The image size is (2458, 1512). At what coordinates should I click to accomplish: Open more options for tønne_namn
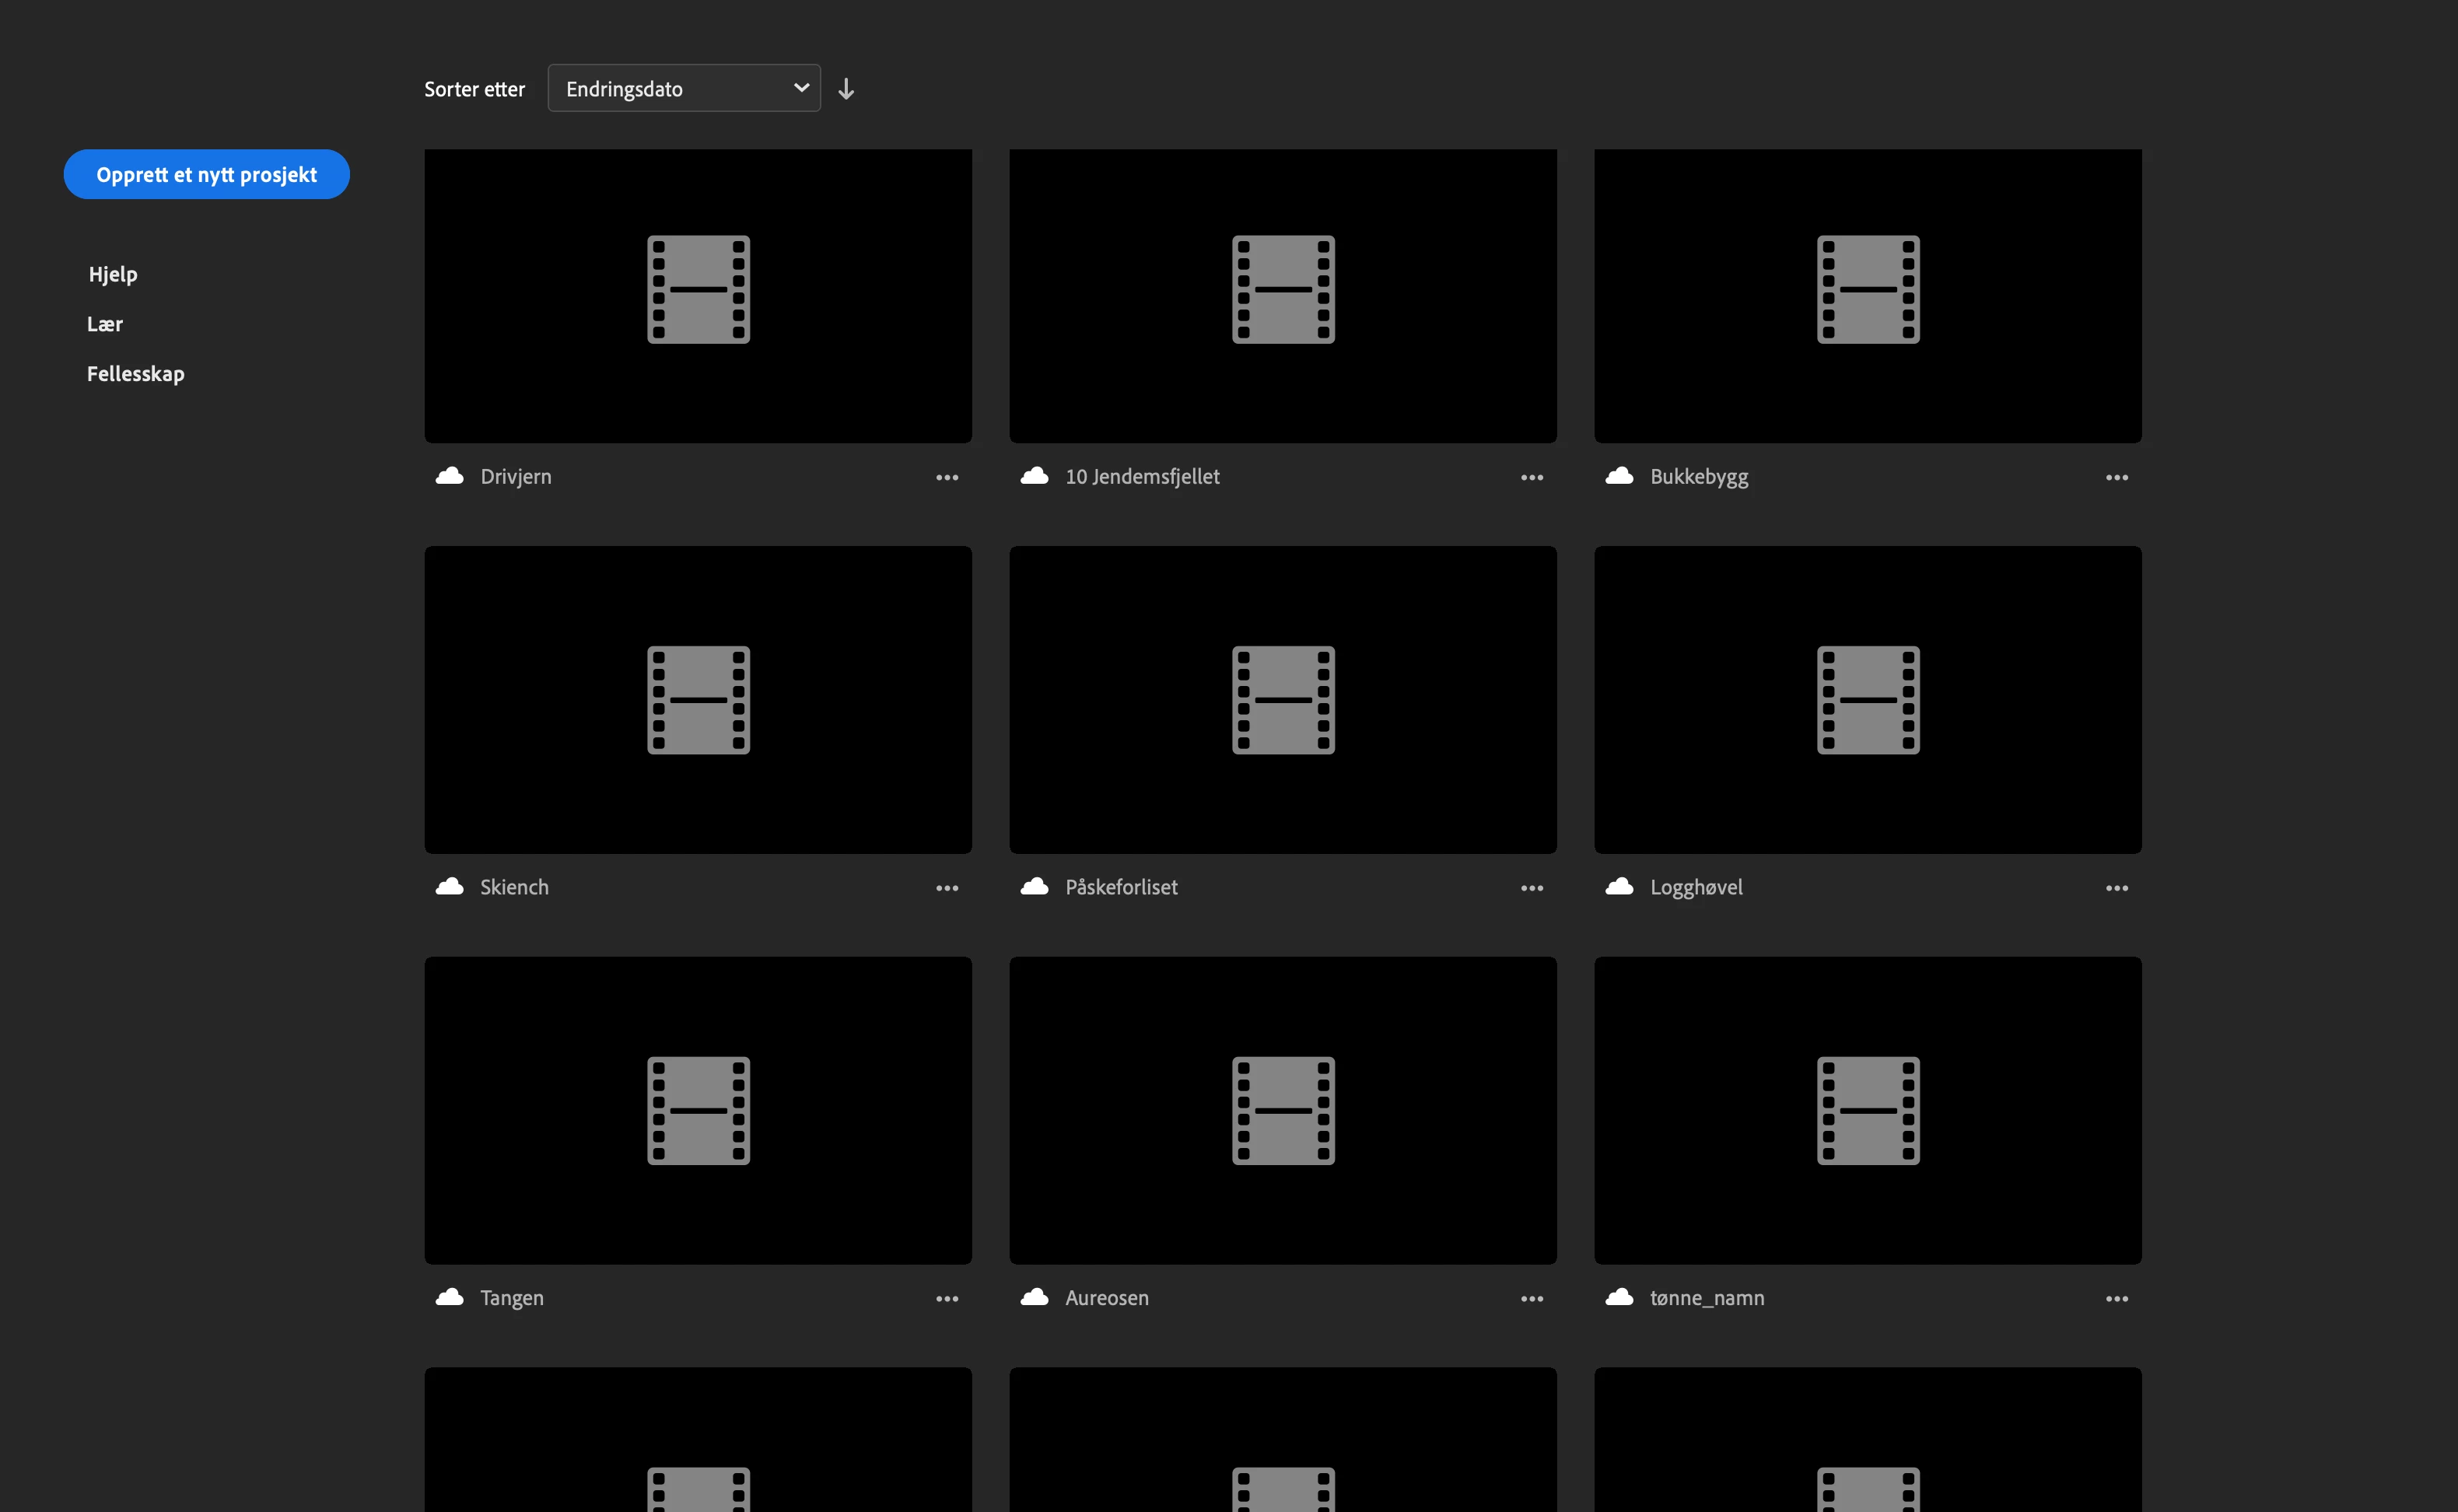(2116, 1299)
